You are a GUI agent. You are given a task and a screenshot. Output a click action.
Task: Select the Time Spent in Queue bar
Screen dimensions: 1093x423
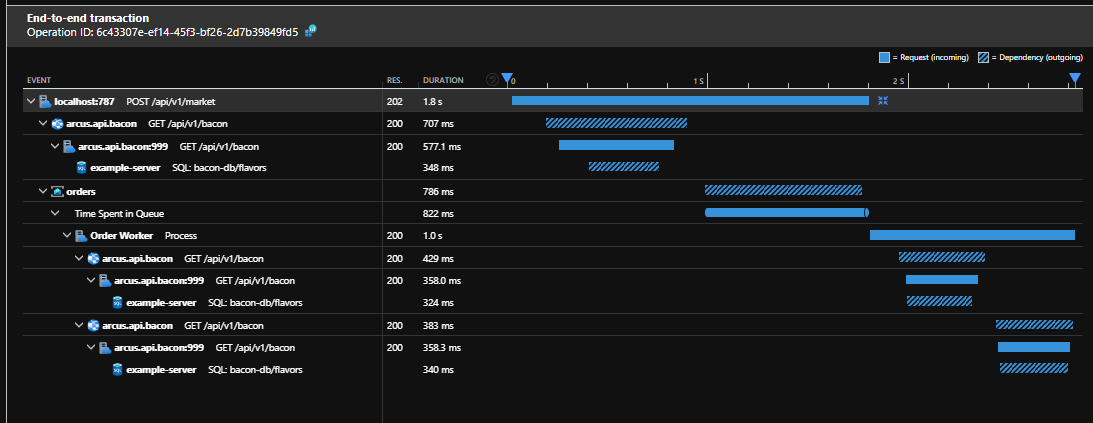click(x=786, y=212)
